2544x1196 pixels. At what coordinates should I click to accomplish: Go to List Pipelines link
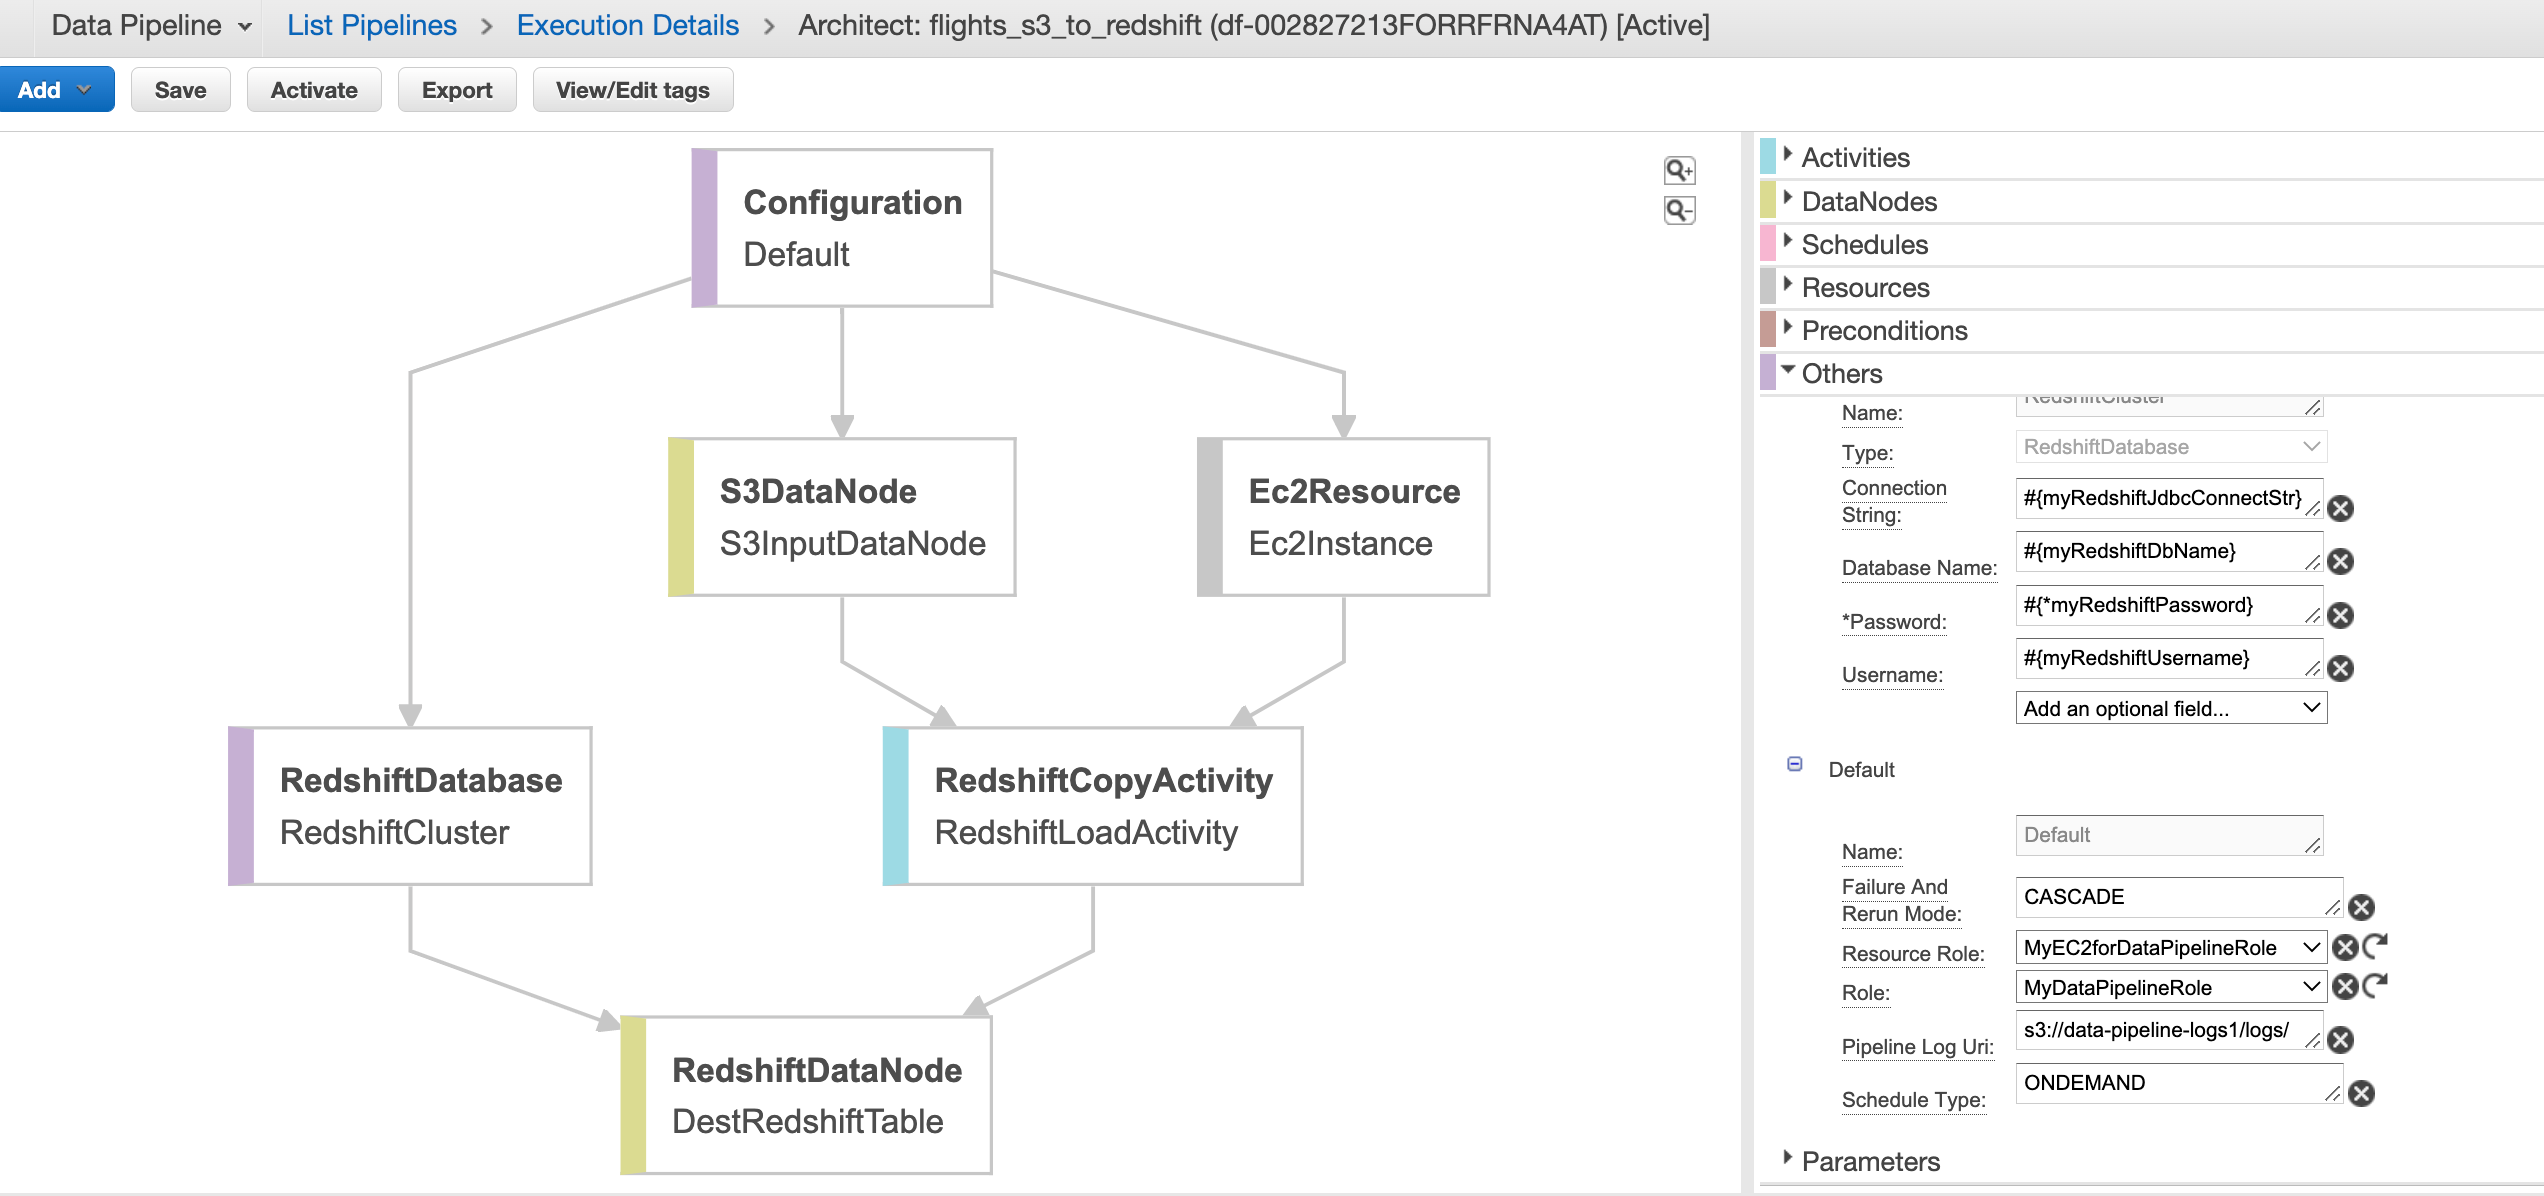point(371,26)
